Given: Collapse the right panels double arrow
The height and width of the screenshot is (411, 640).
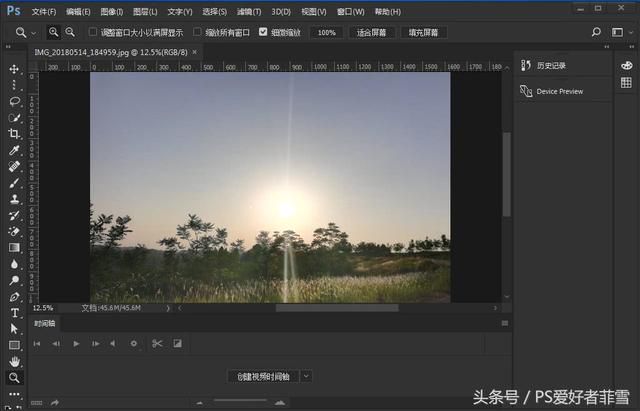Looking at the screenshot, I should (x=607, y=47).
